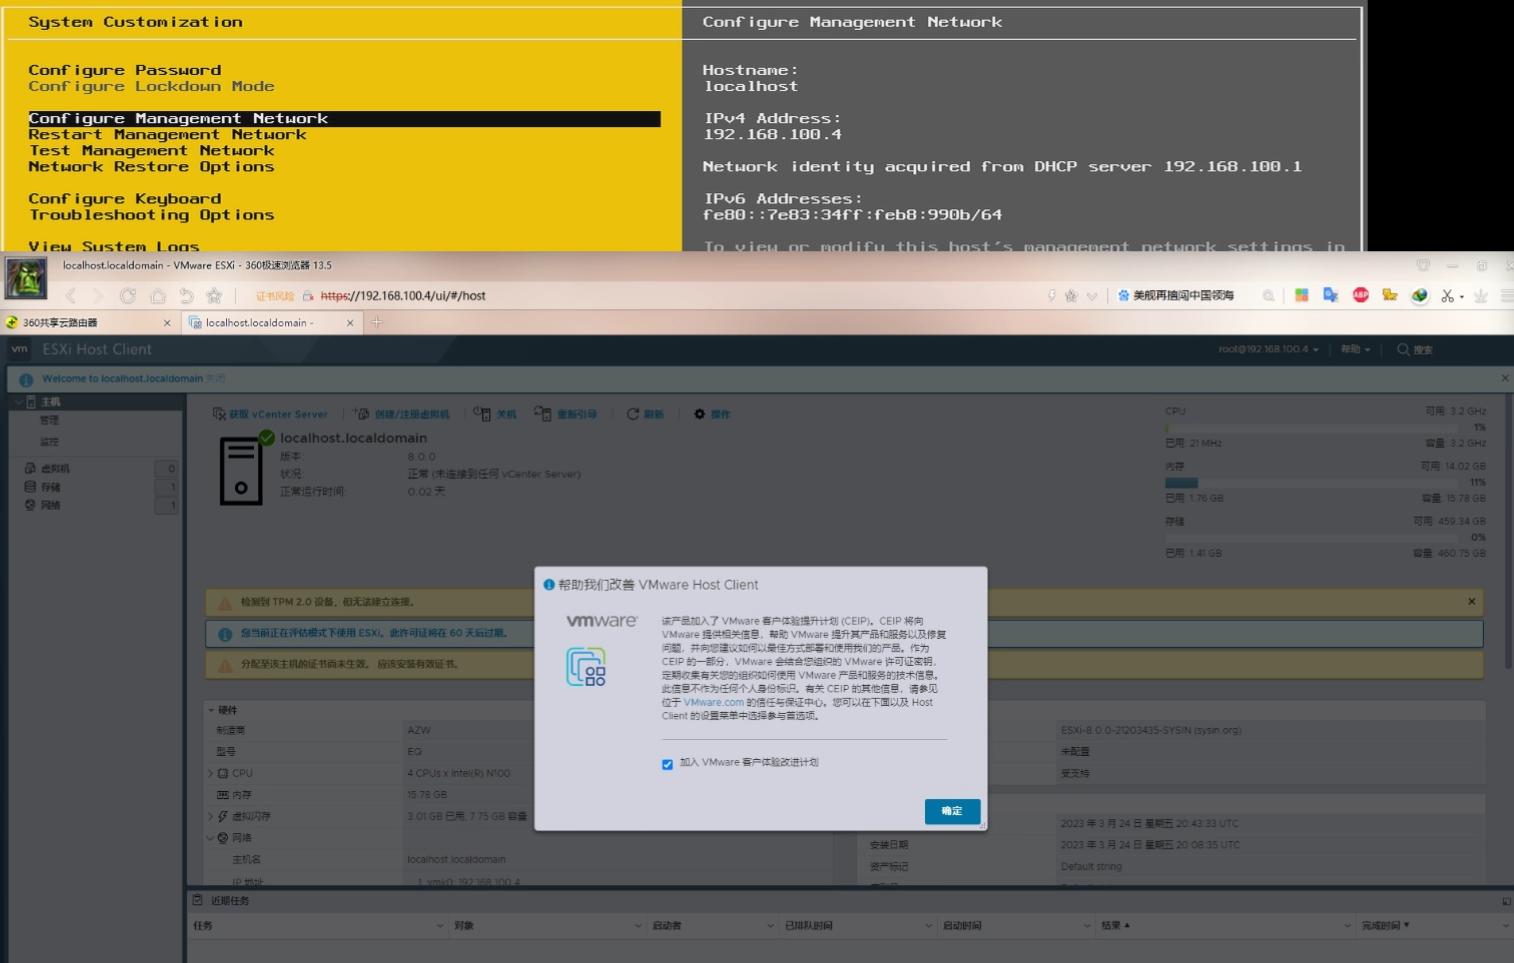Dismiss the TPM 2.0 warning banner
This screenshot has width=1514, height=963.
[1471, 602]
